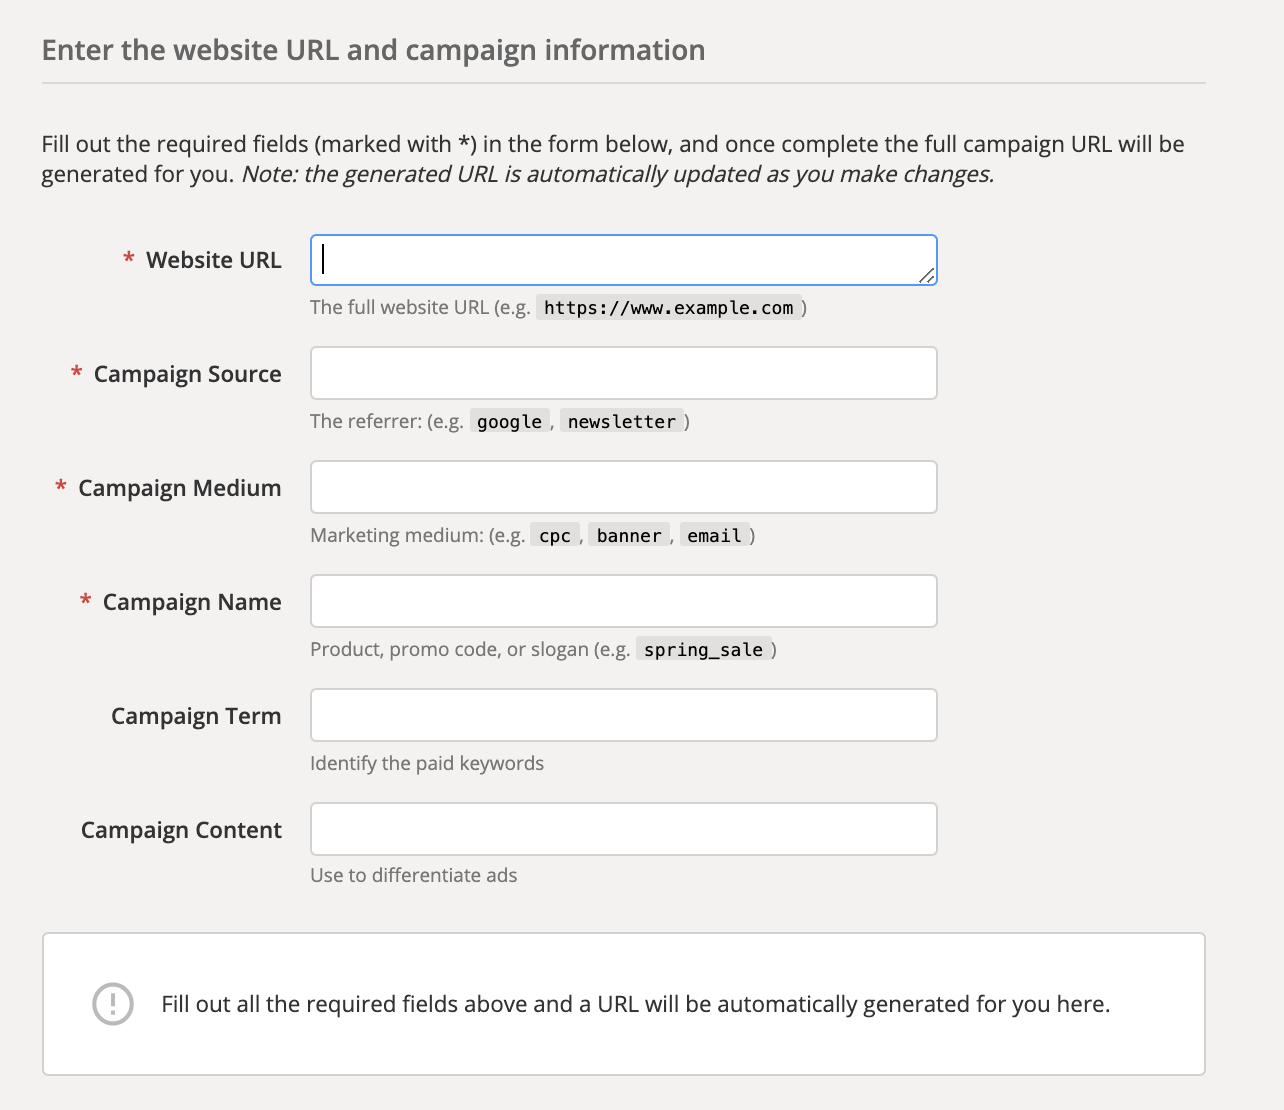Click the Campaign Content label

(x=181, y=830)
